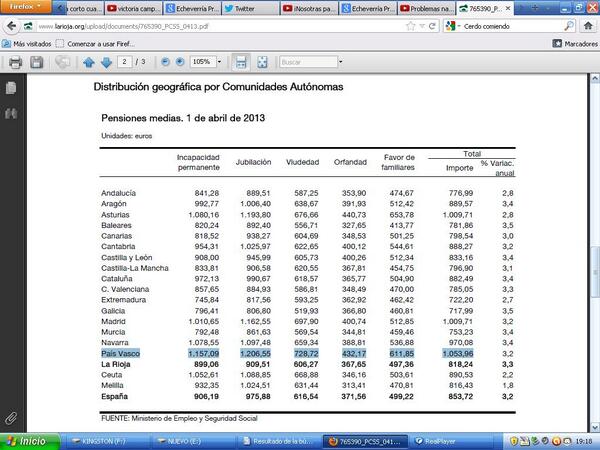The width and height of the screenshot is (600, 450).
Task: Close the 765390_P... PDF tab
Action: (x=508, y=8)
